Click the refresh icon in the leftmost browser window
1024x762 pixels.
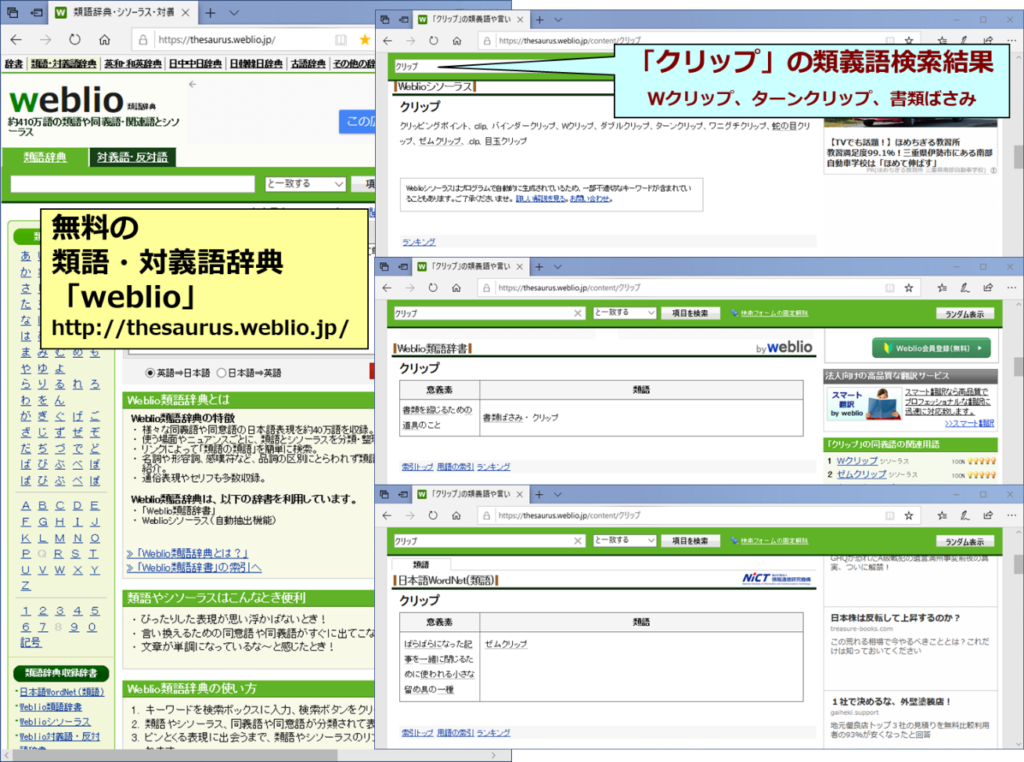pyautogui.click(x=75, y=40)
